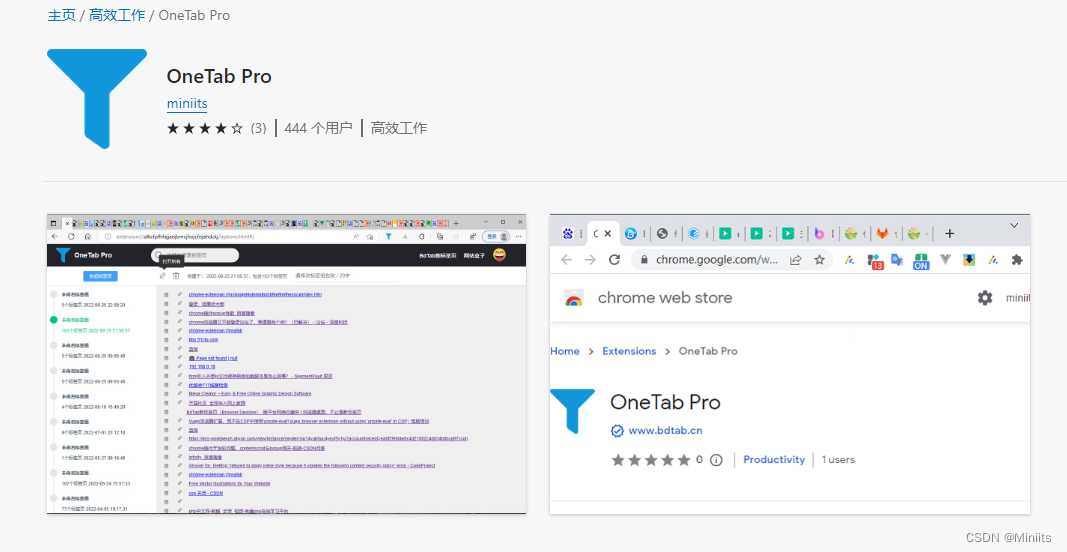
Task: Open a new tab with the plus button
Action: click(x=949, y=233)
